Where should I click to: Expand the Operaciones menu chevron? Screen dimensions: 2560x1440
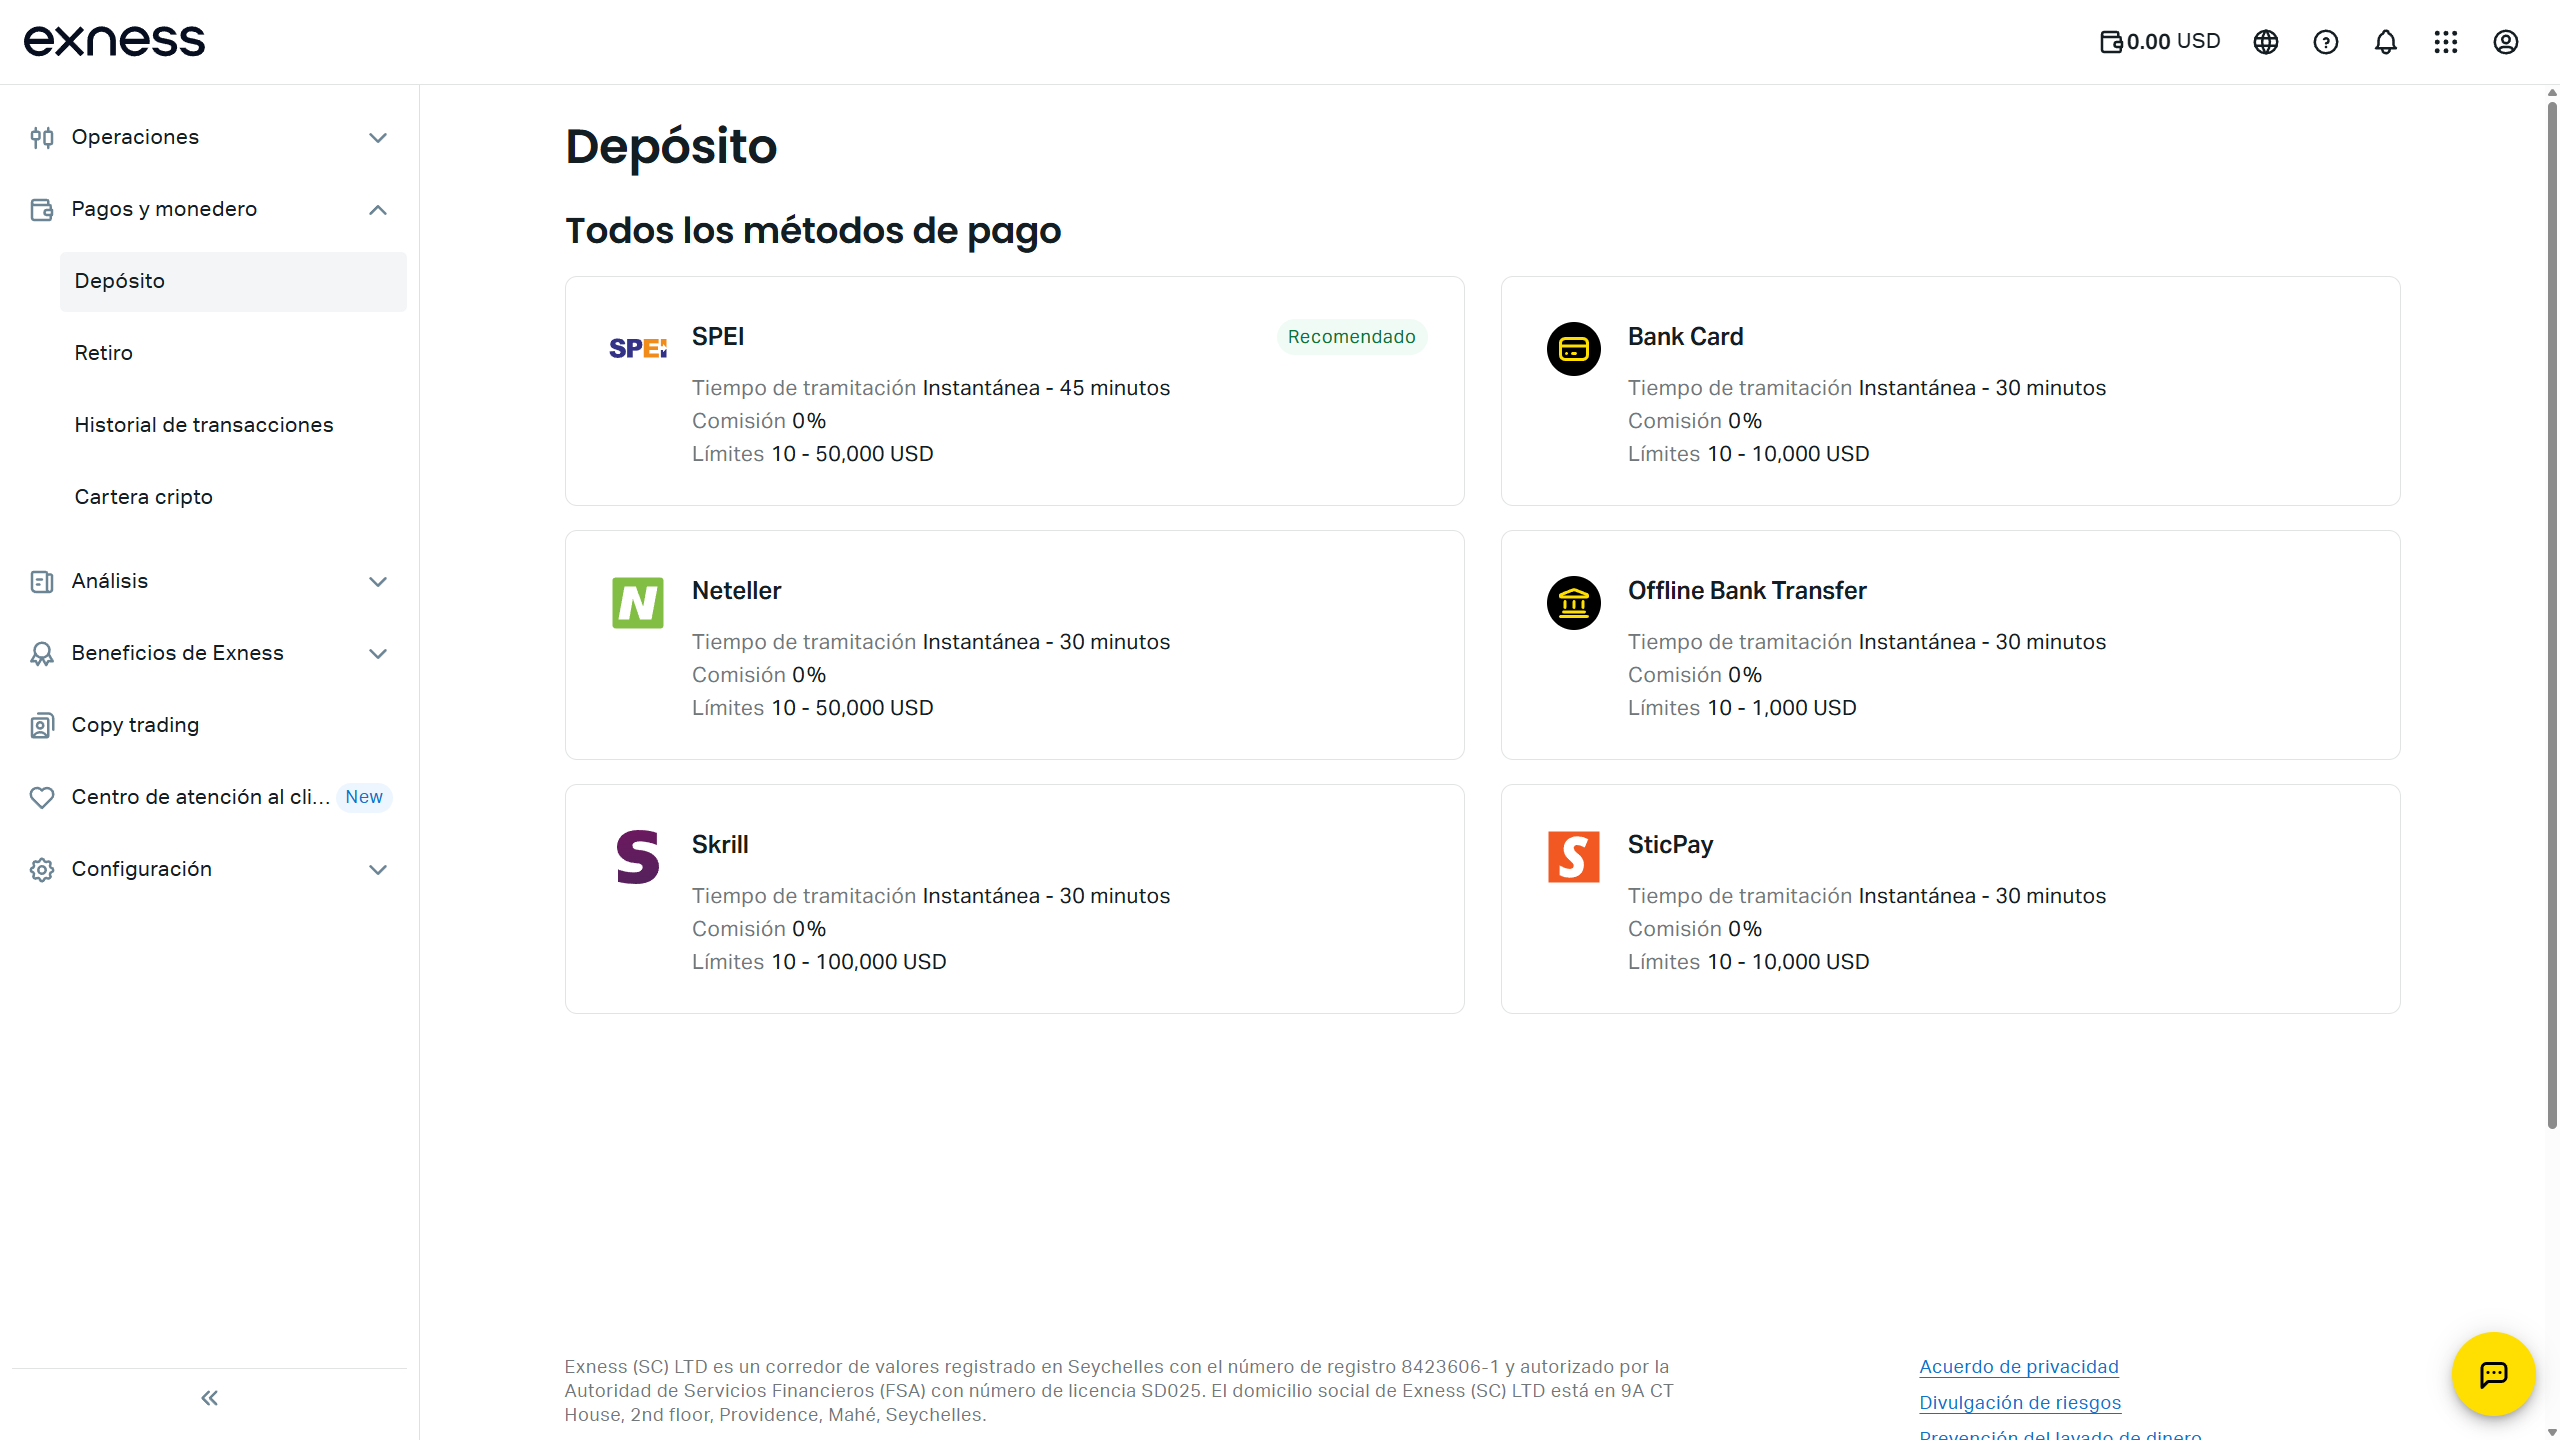[378, 137]
